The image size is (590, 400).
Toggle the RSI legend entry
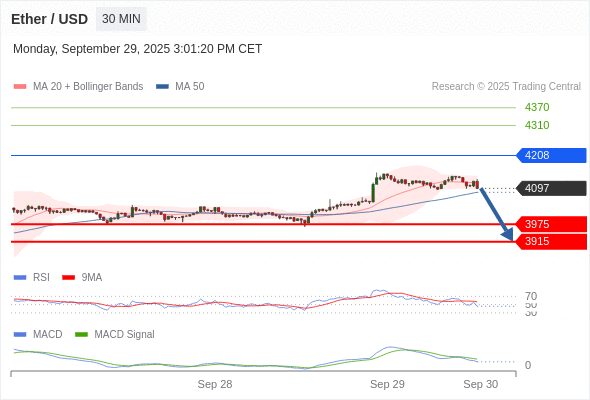pyautogui.click(x=32, y=277)
